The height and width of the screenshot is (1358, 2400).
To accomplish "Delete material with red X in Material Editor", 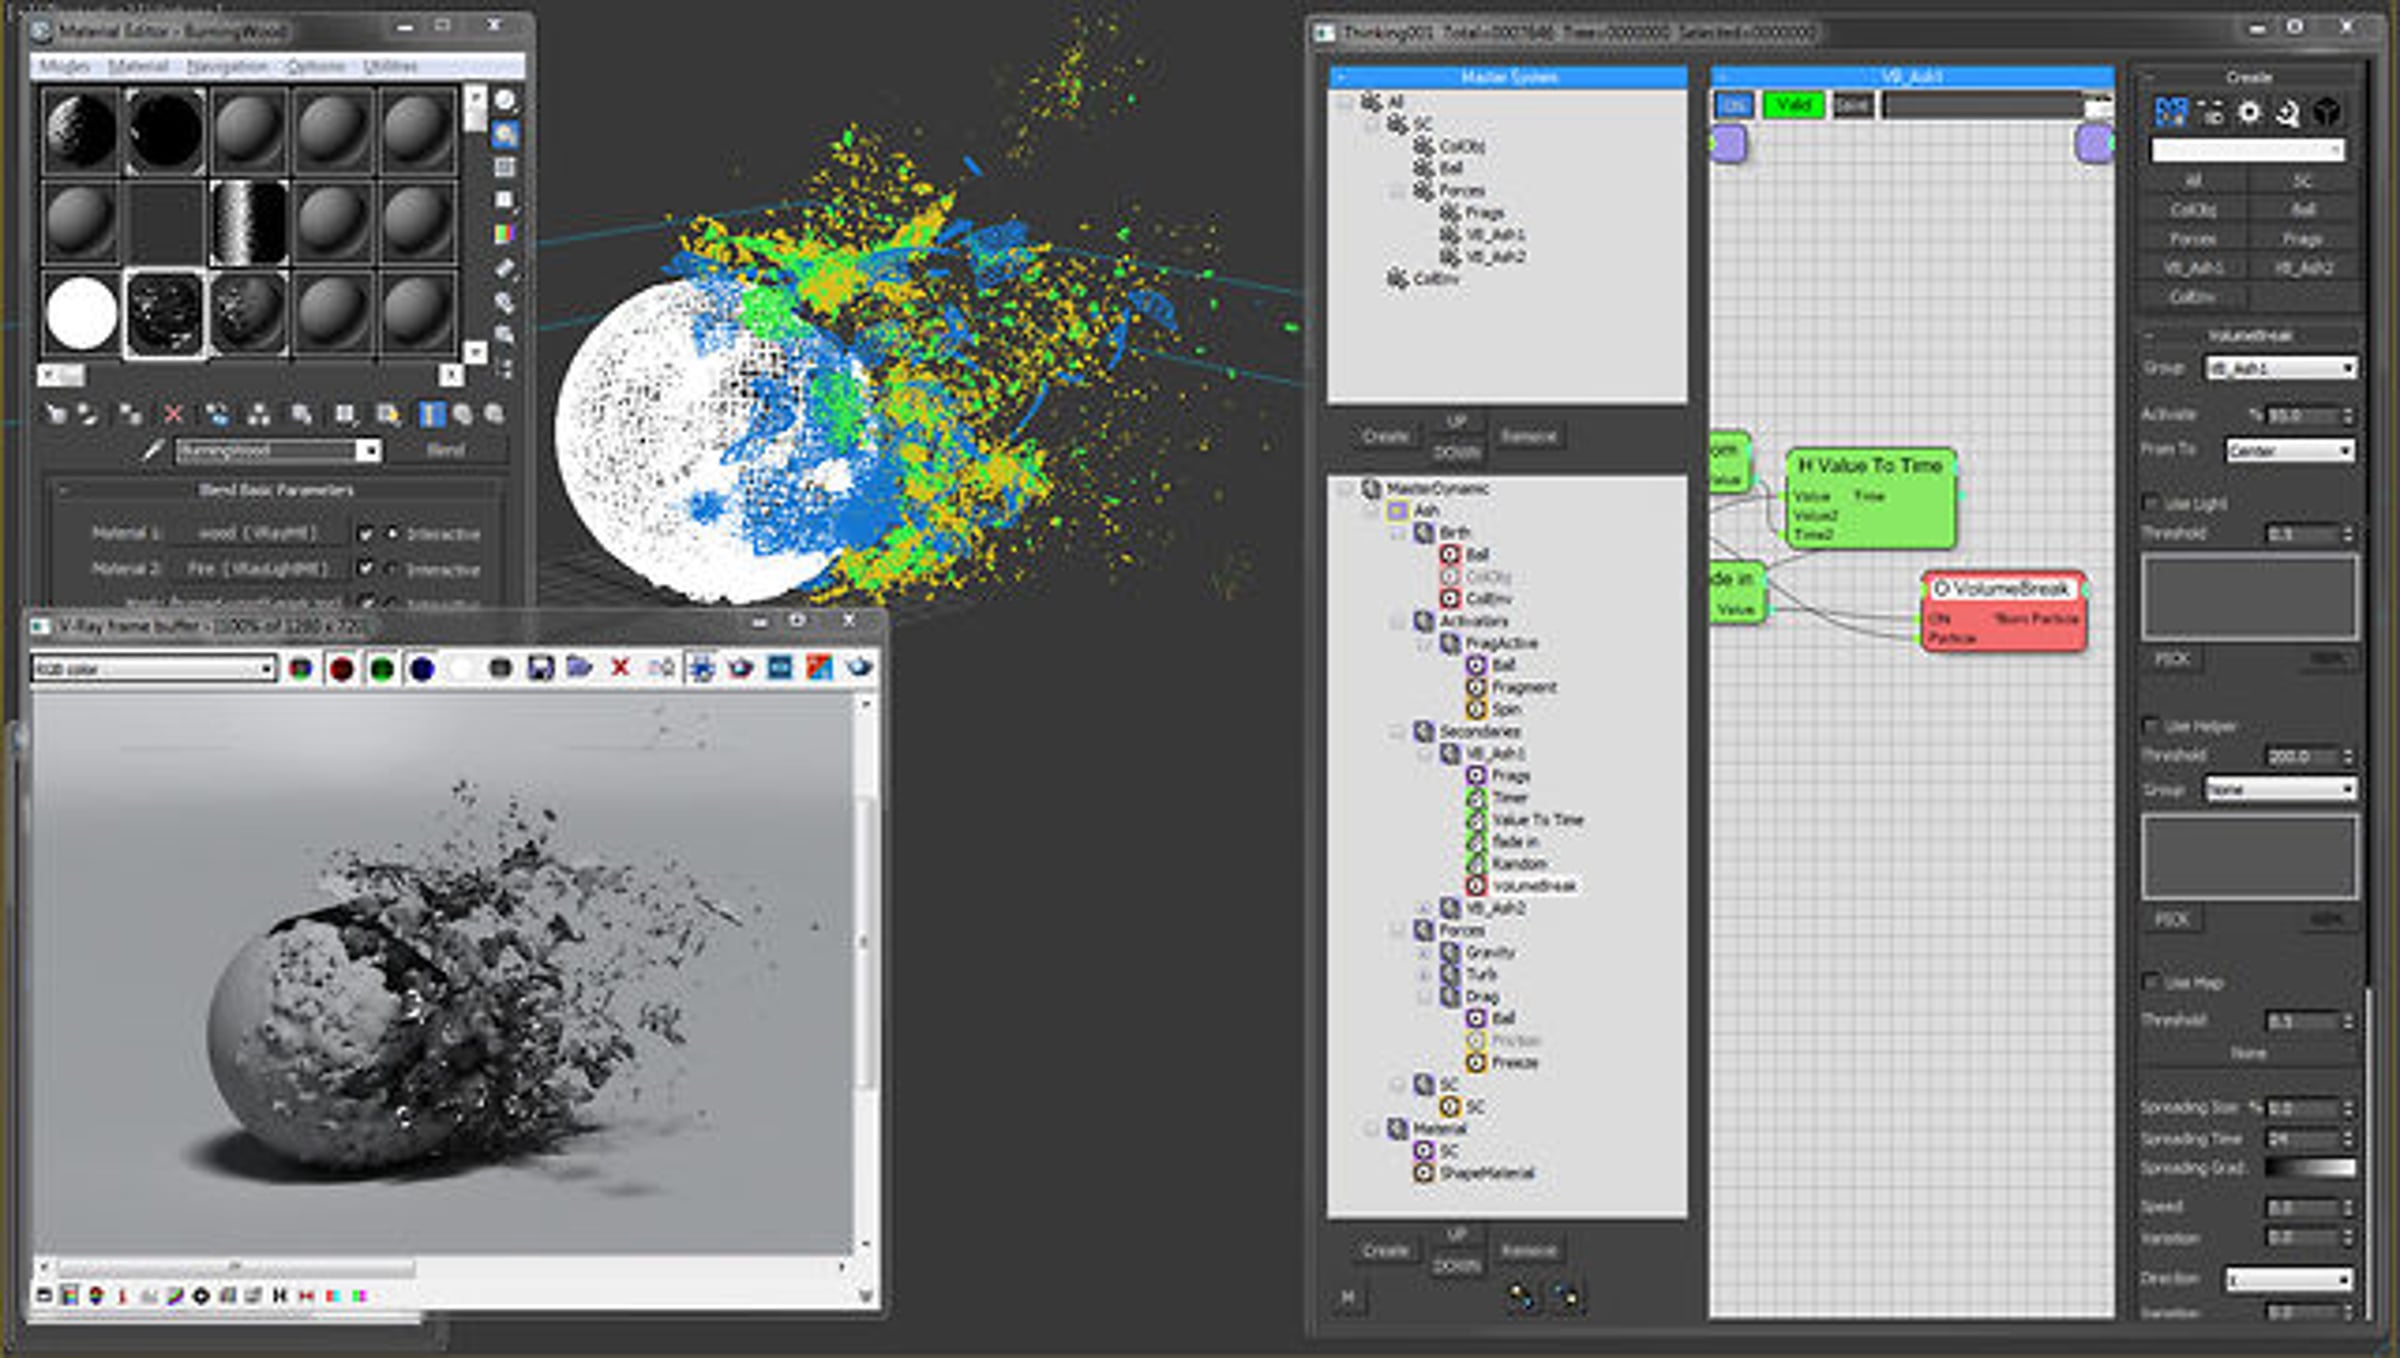I will point(174,414).
